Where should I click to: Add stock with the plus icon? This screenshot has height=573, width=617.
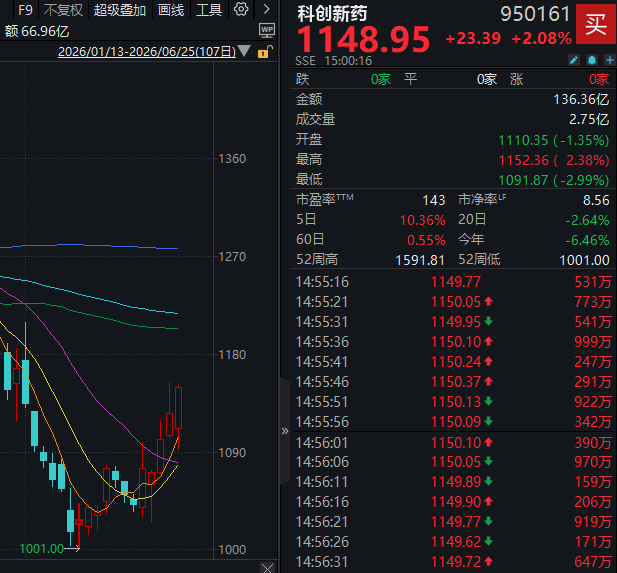[610, 60]
